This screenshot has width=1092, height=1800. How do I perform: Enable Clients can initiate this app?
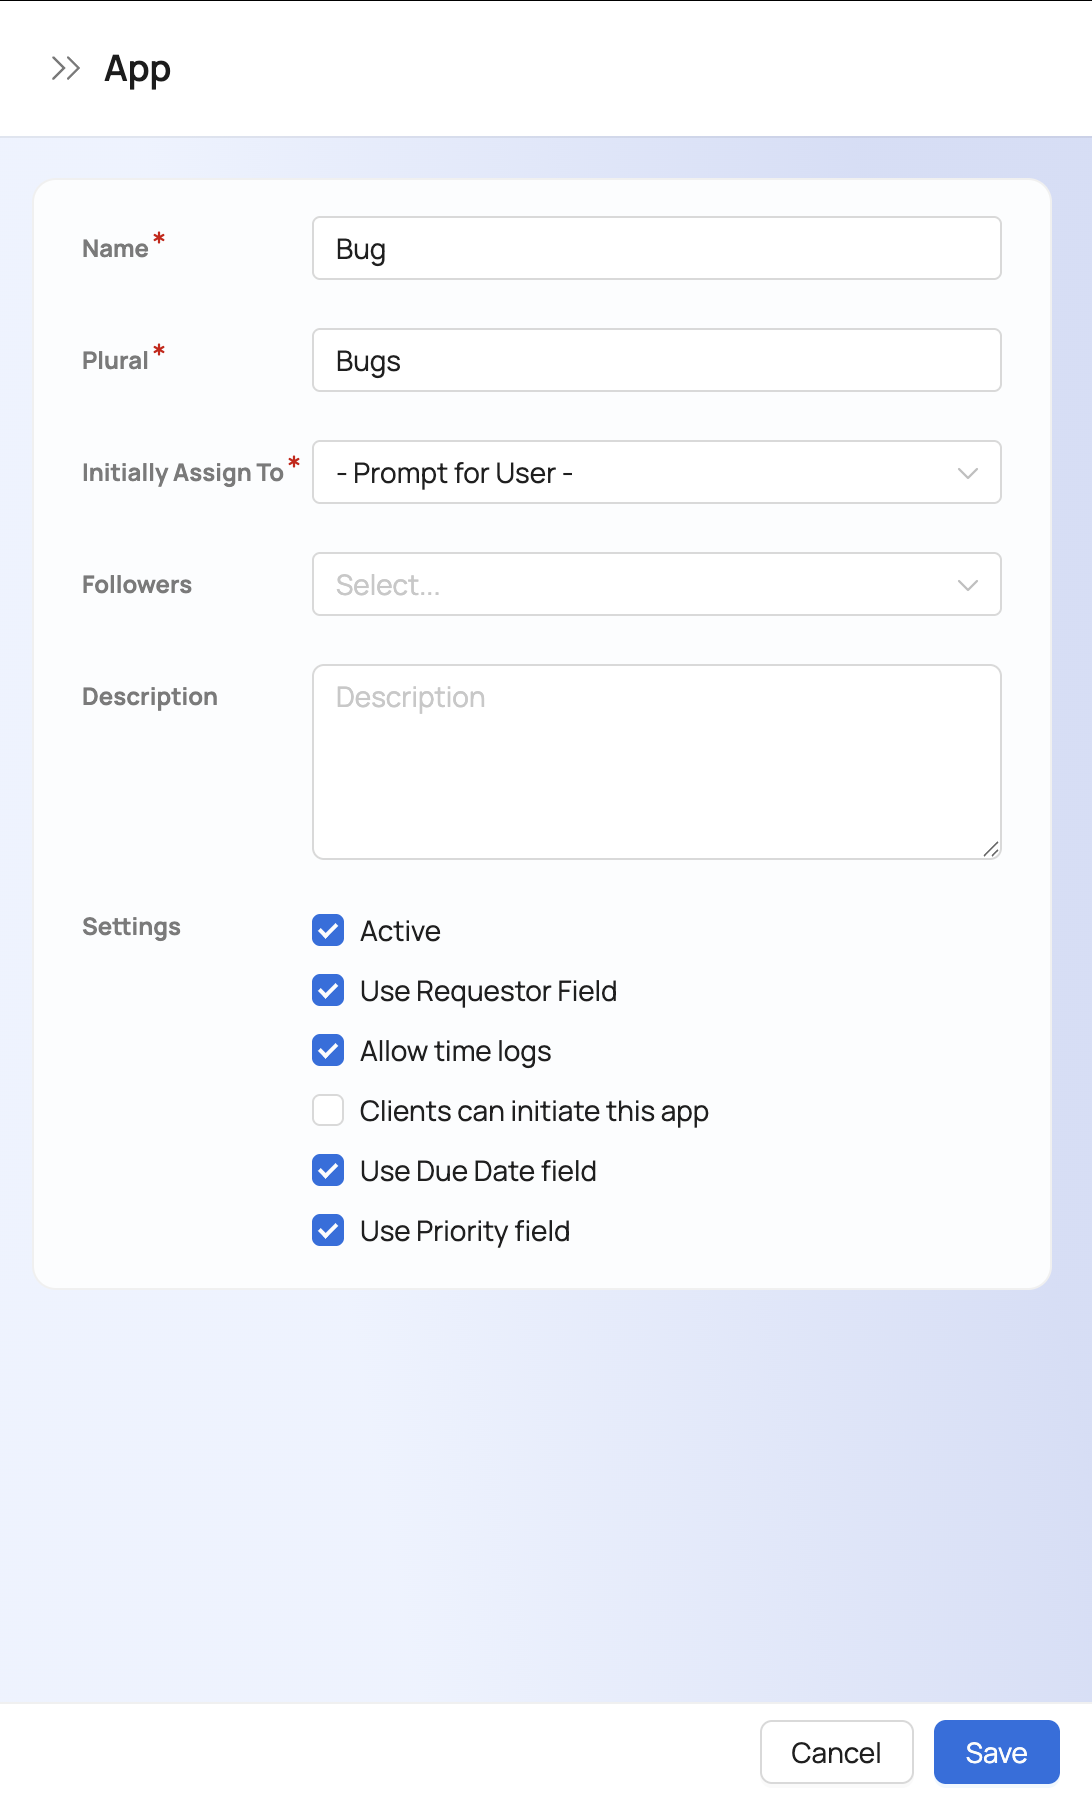[x=328, y=1111]
